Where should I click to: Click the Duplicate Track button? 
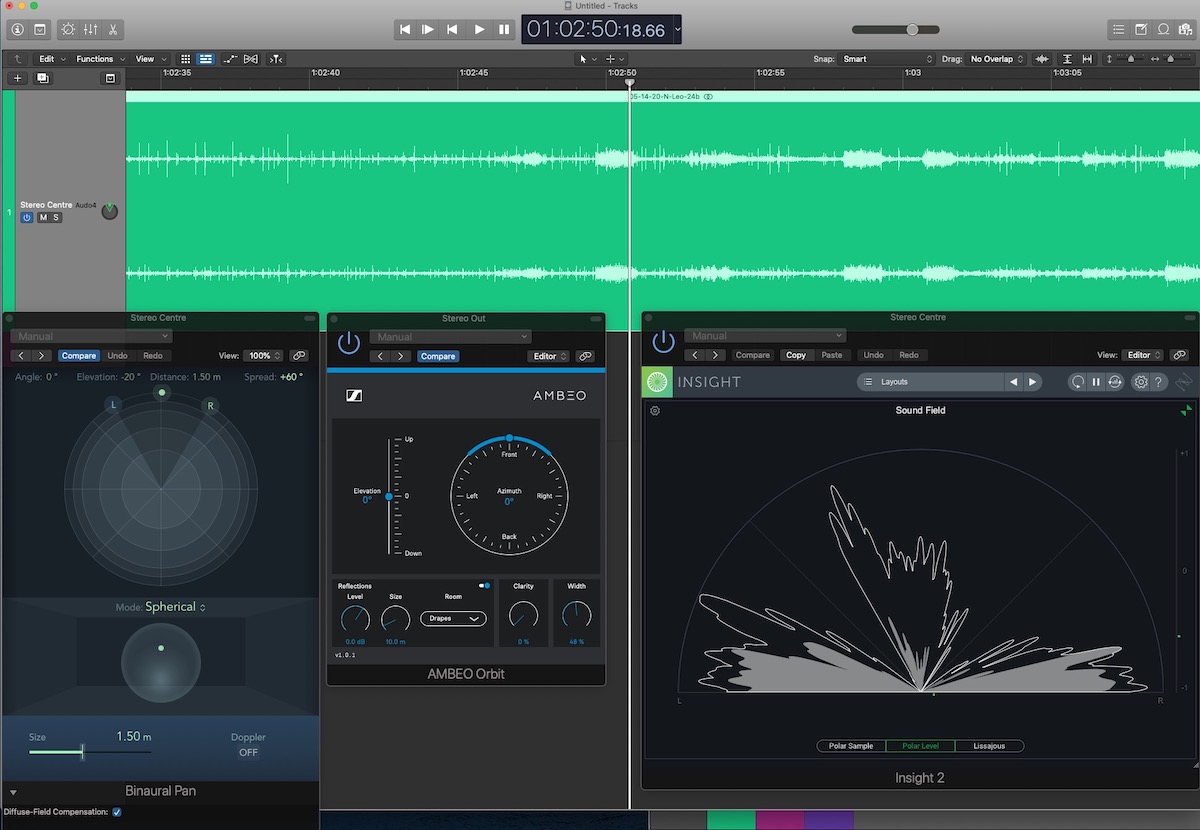point(43,78)
